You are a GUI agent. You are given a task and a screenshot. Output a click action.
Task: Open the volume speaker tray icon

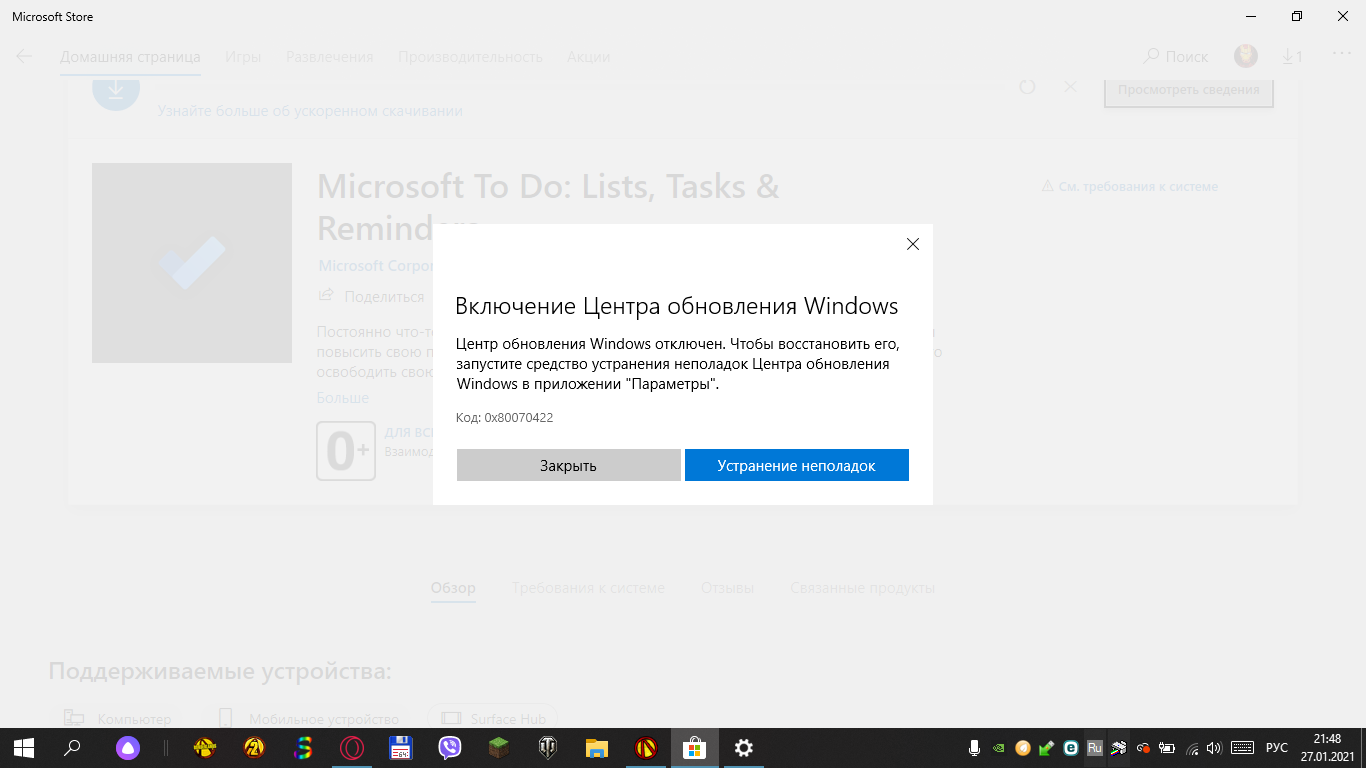coord(1215,748)
